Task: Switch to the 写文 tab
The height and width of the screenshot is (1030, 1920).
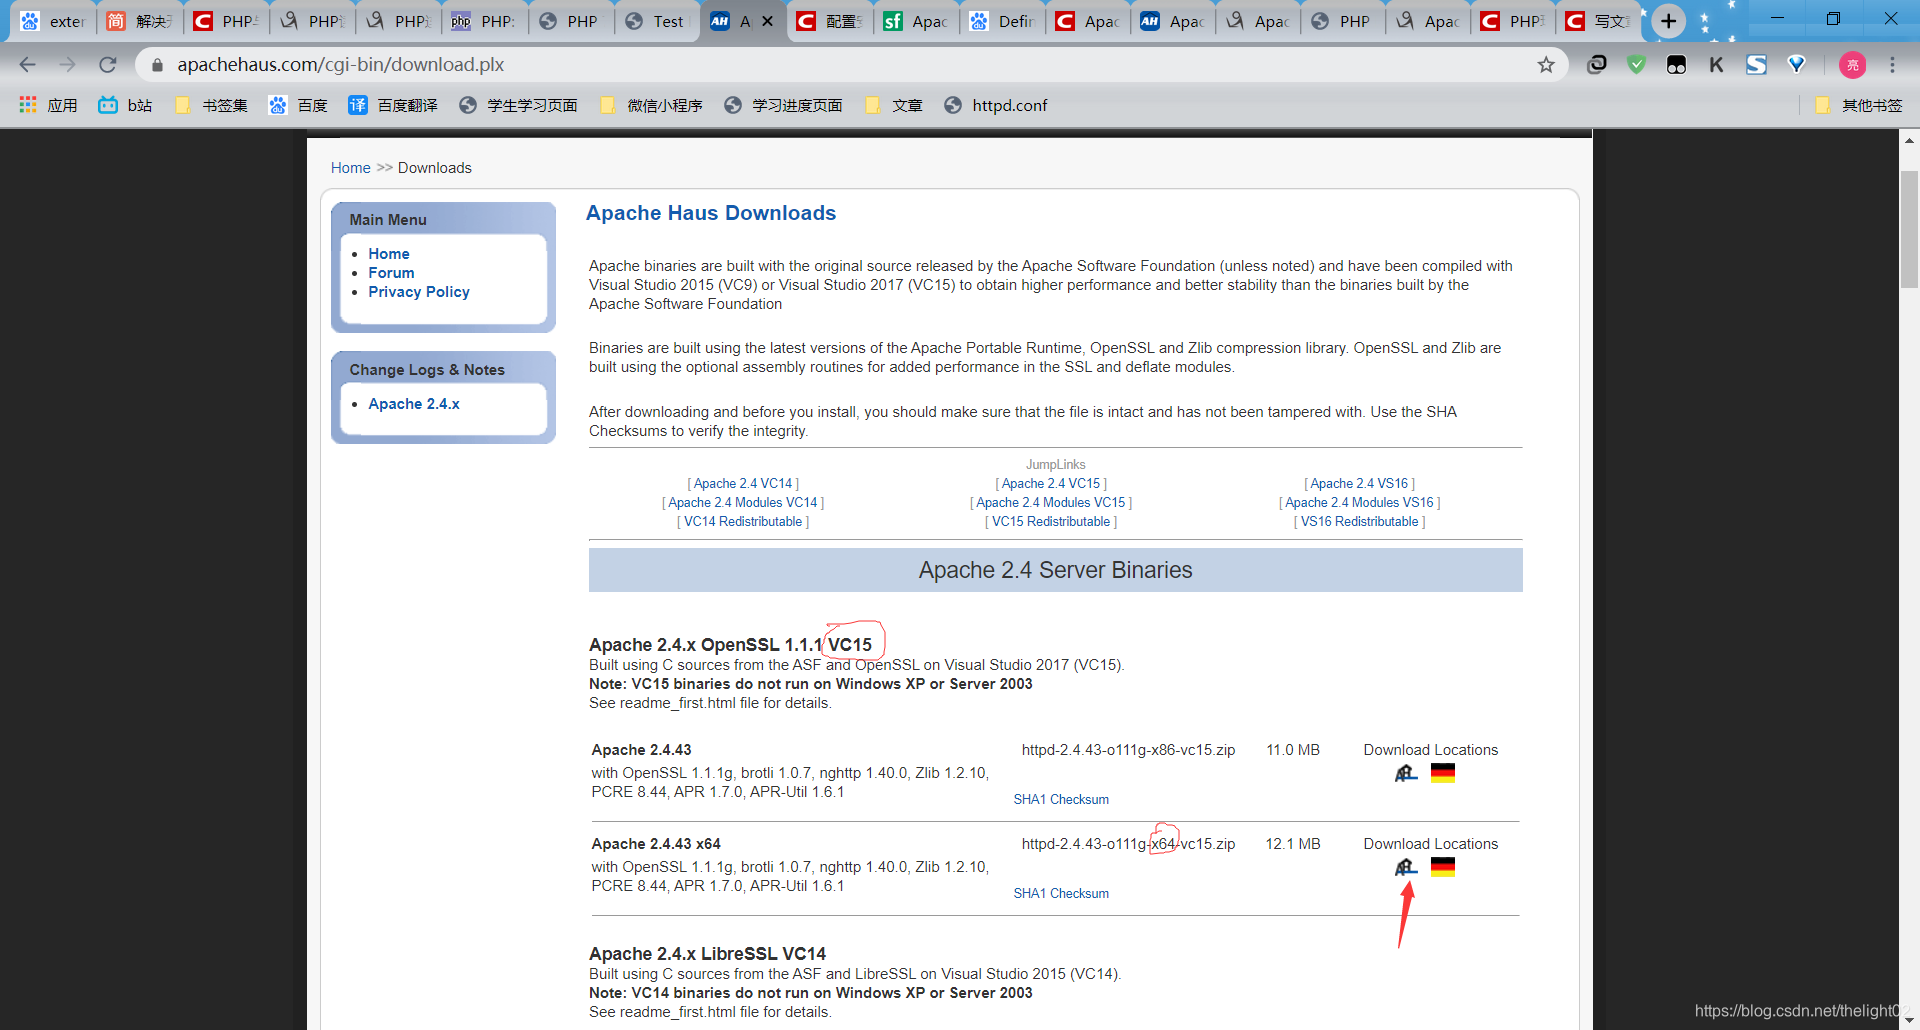Action: point(1599,21)
